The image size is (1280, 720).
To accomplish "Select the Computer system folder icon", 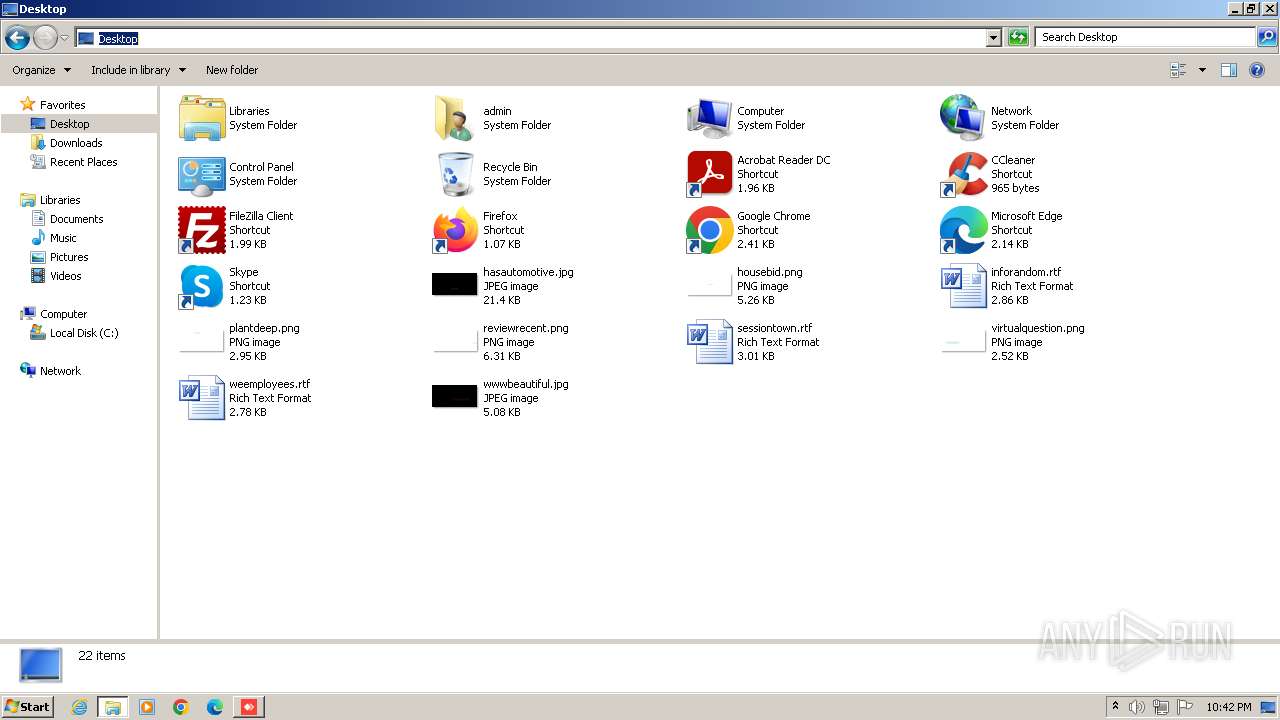I will coord(709,118).
